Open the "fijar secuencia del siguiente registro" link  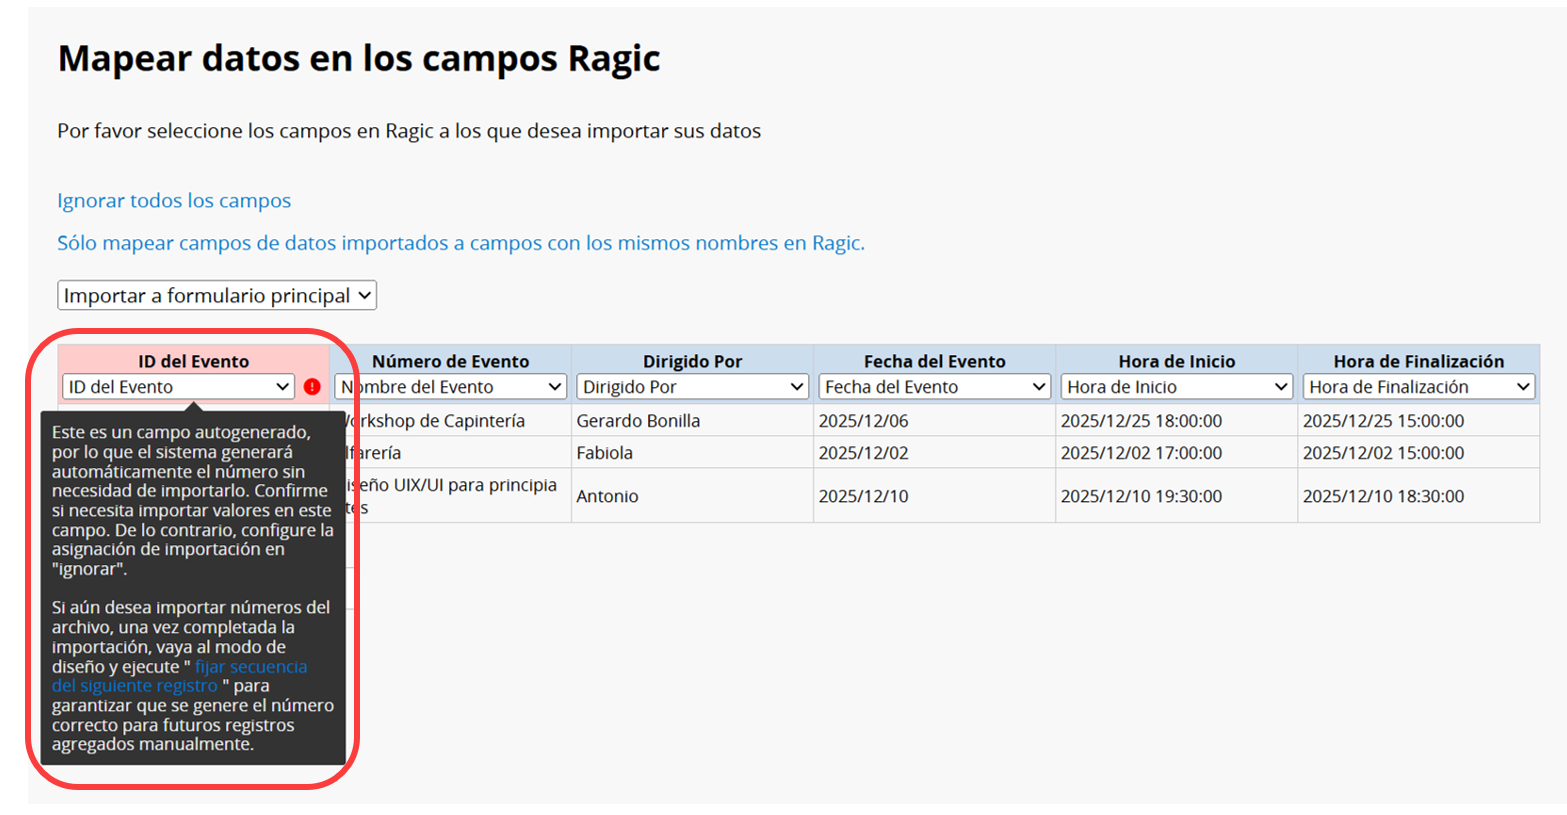[250, 667]
